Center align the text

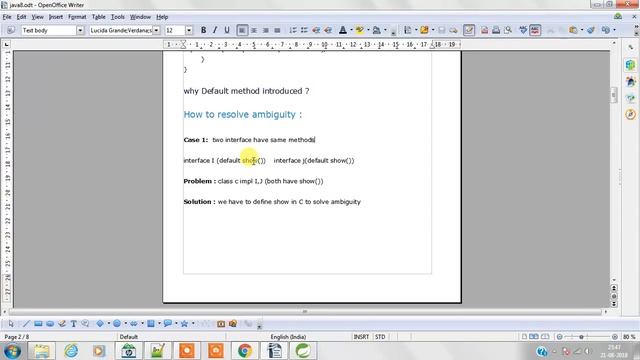254,30
